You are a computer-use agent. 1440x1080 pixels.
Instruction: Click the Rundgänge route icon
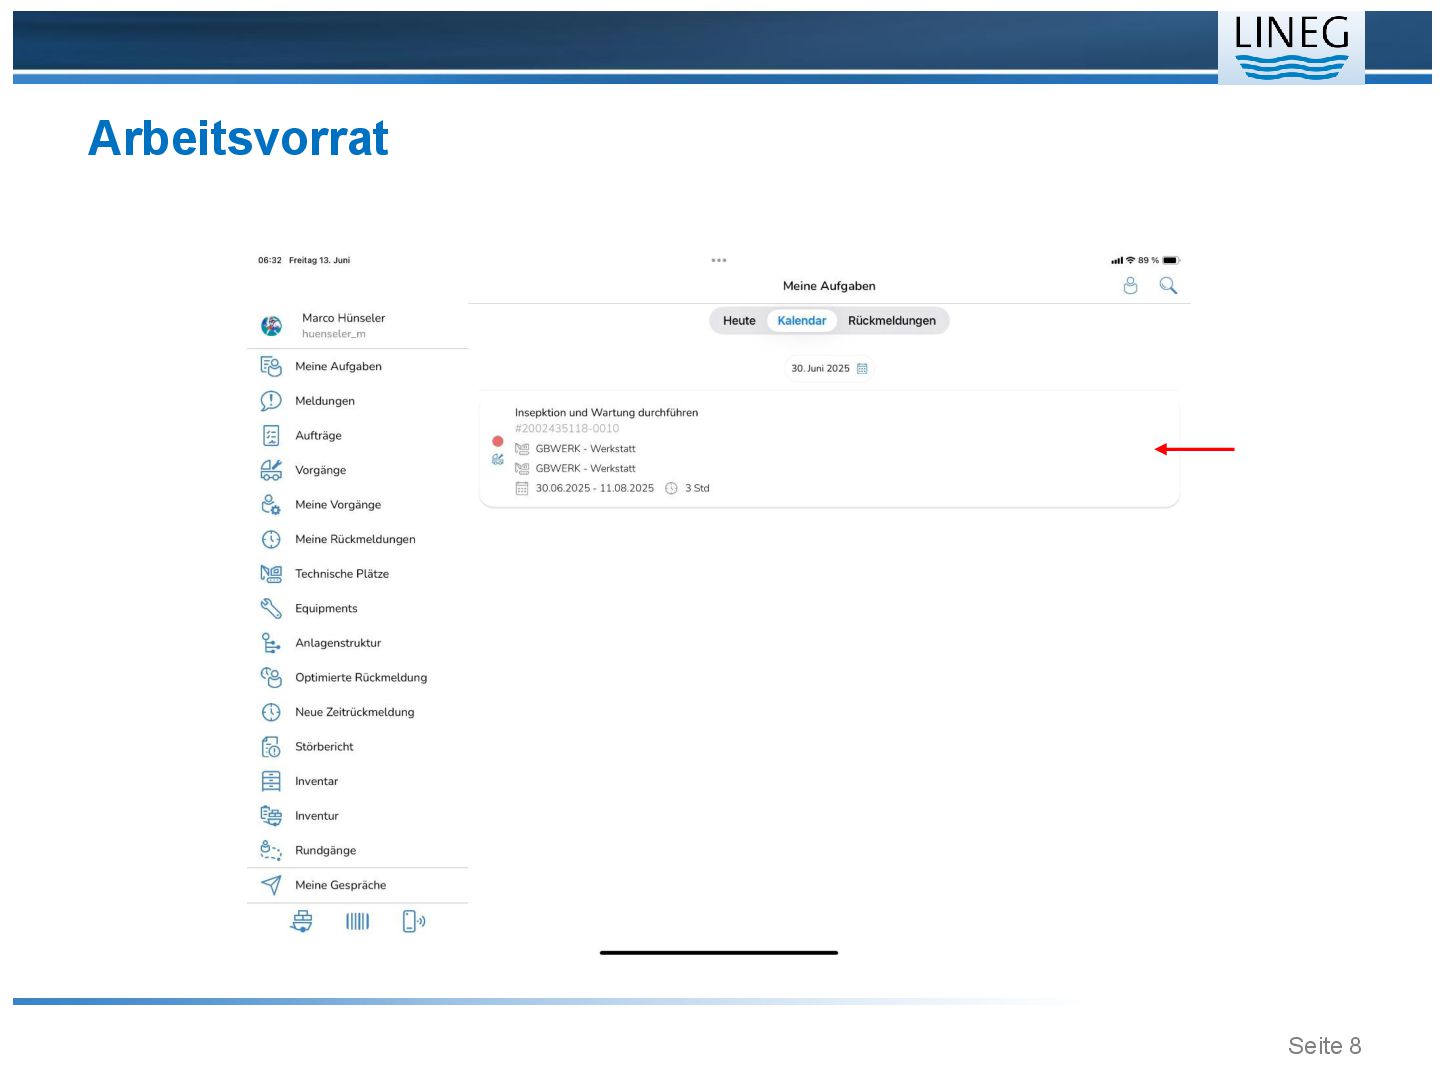coord(271,851)
